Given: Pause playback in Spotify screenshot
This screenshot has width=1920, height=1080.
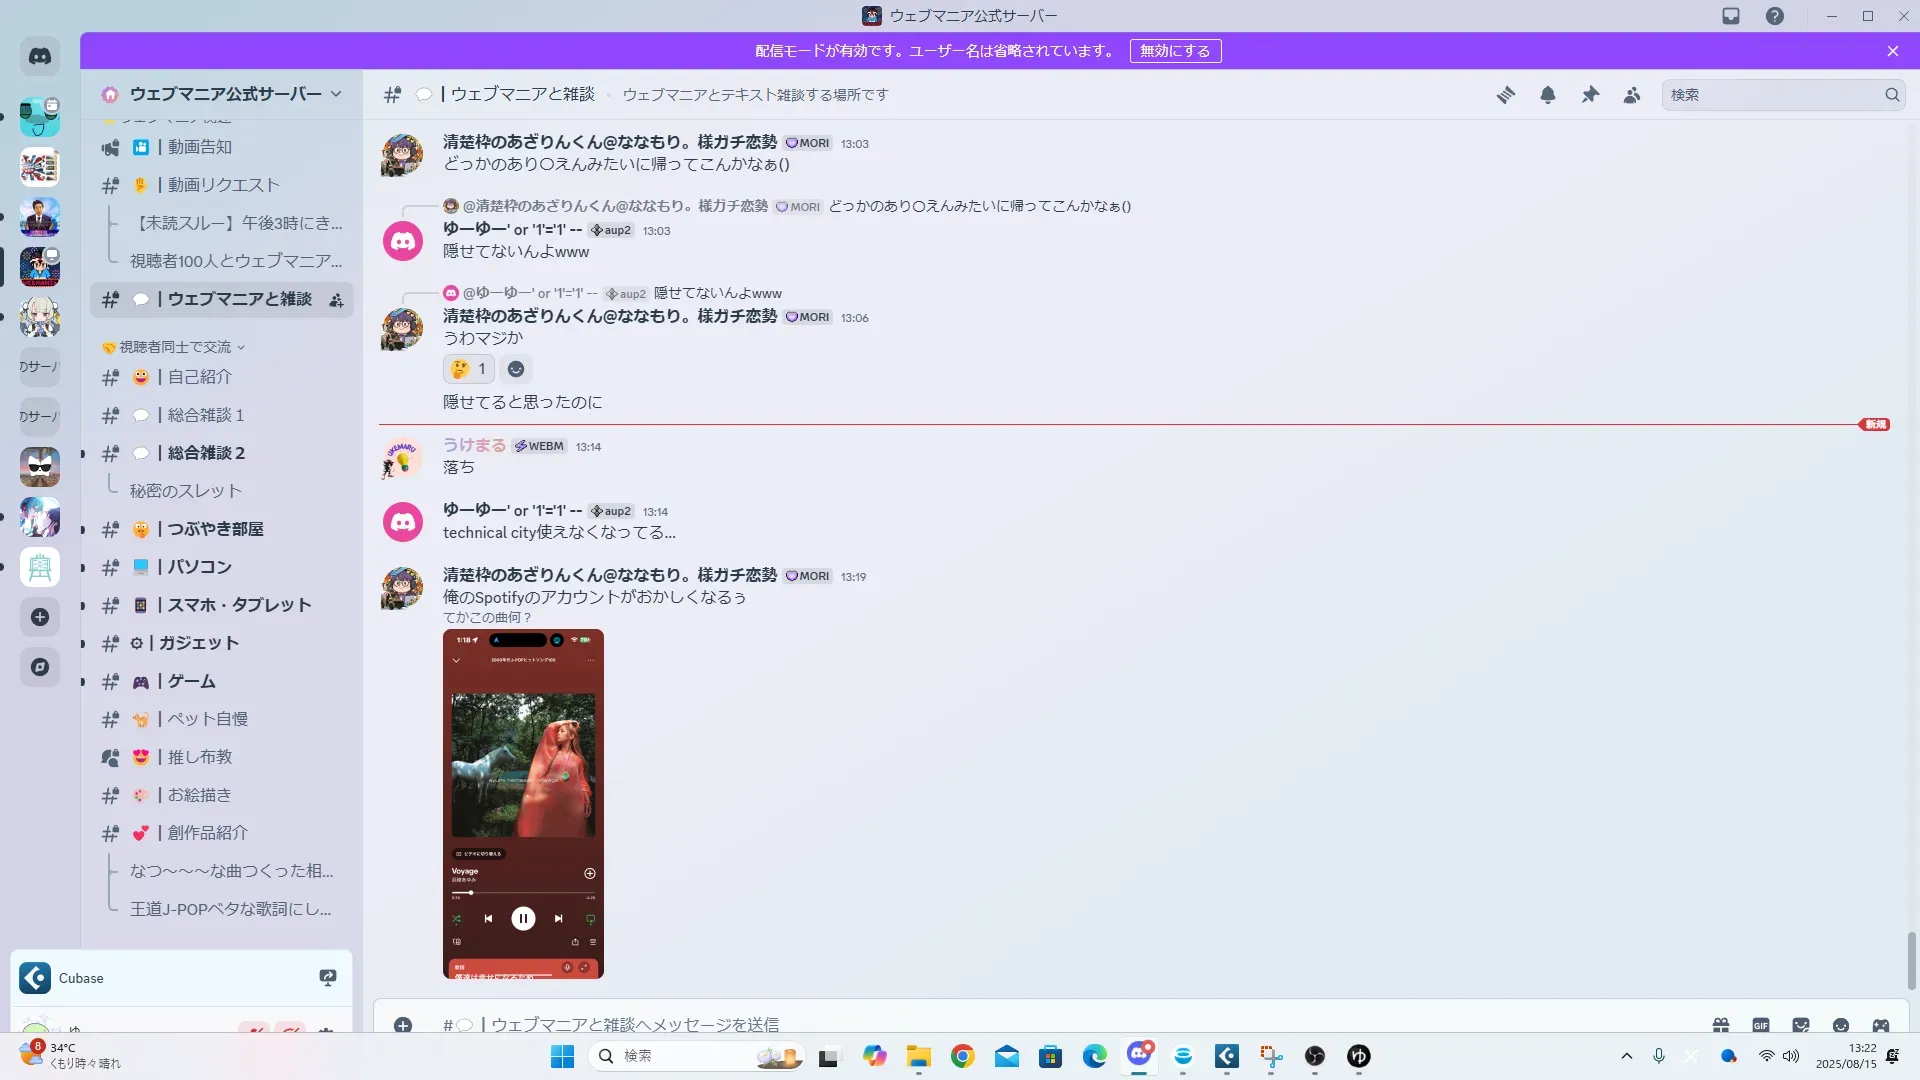Looking at the screenshot, I should tap(523, 918).
